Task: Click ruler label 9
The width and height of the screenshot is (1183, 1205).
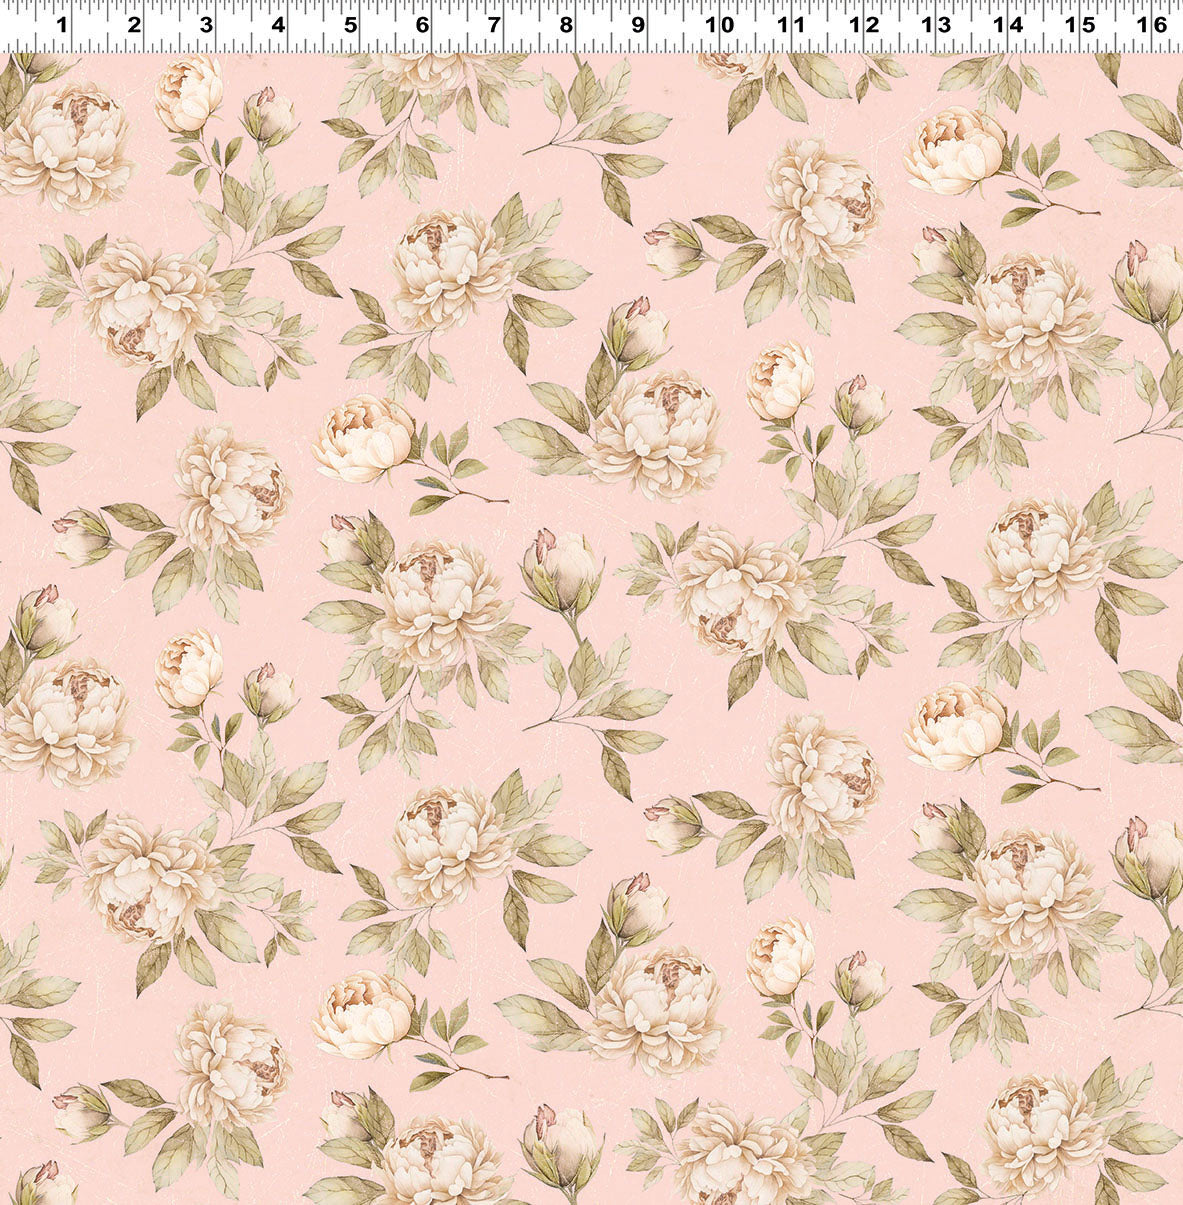Action: [x=639, y=25]
